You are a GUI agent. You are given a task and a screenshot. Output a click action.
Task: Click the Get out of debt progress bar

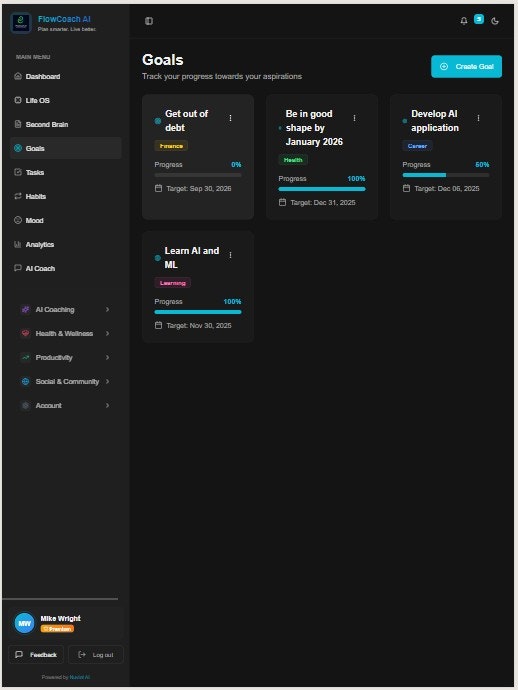click(198, 175)
